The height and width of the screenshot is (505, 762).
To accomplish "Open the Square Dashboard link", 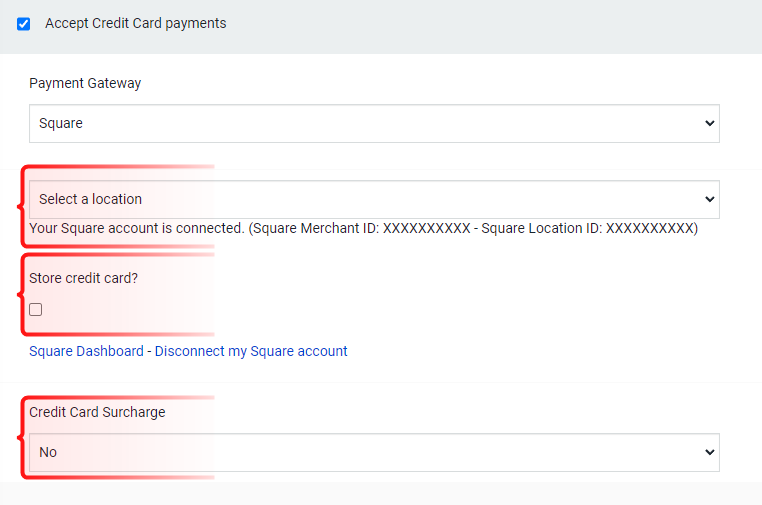I will point(87,351).
